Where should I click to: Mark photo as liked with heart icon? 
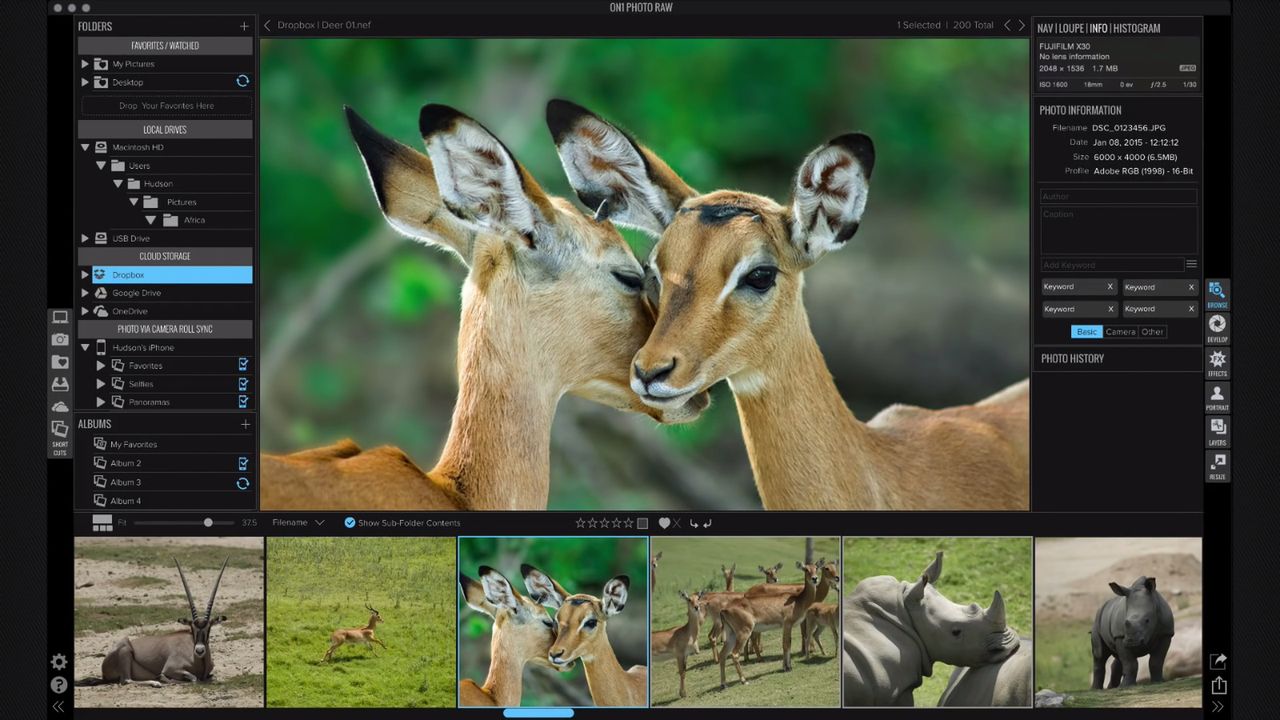pyautogui.click(x=664, y=523)
